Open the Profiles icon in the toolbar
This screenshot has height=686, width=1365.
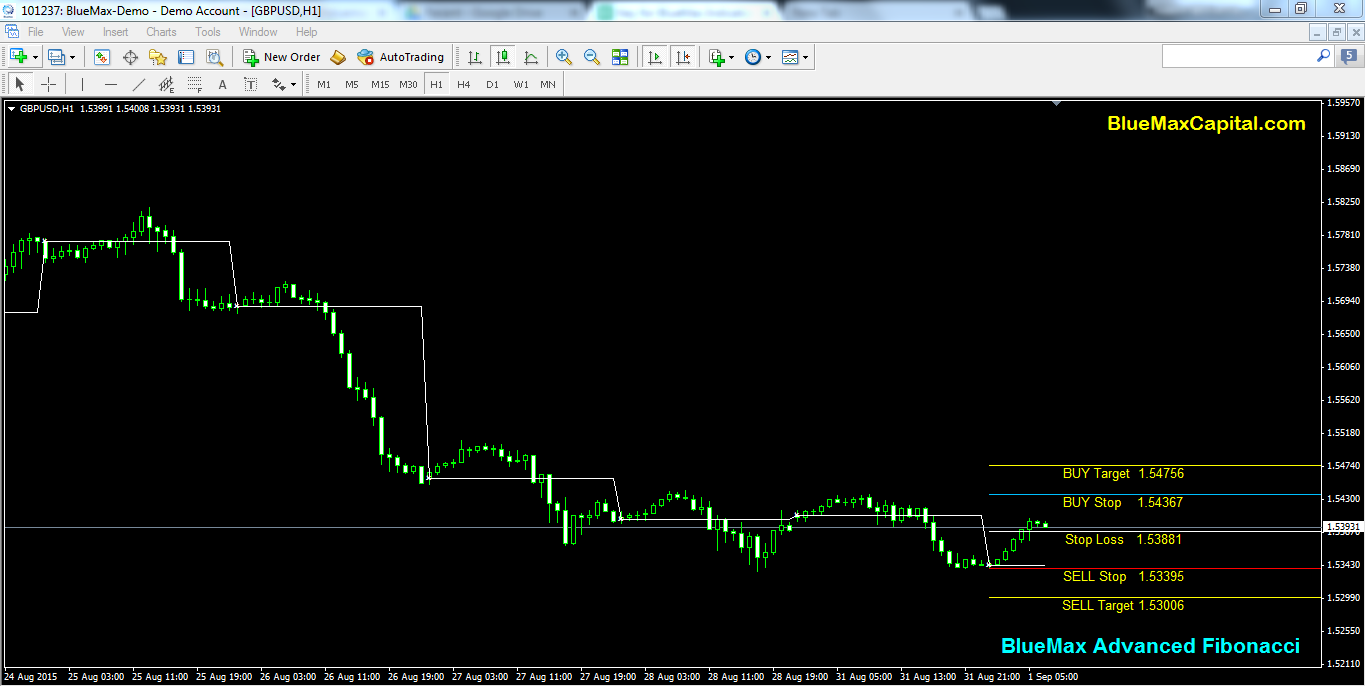click(x=56, y=57)
